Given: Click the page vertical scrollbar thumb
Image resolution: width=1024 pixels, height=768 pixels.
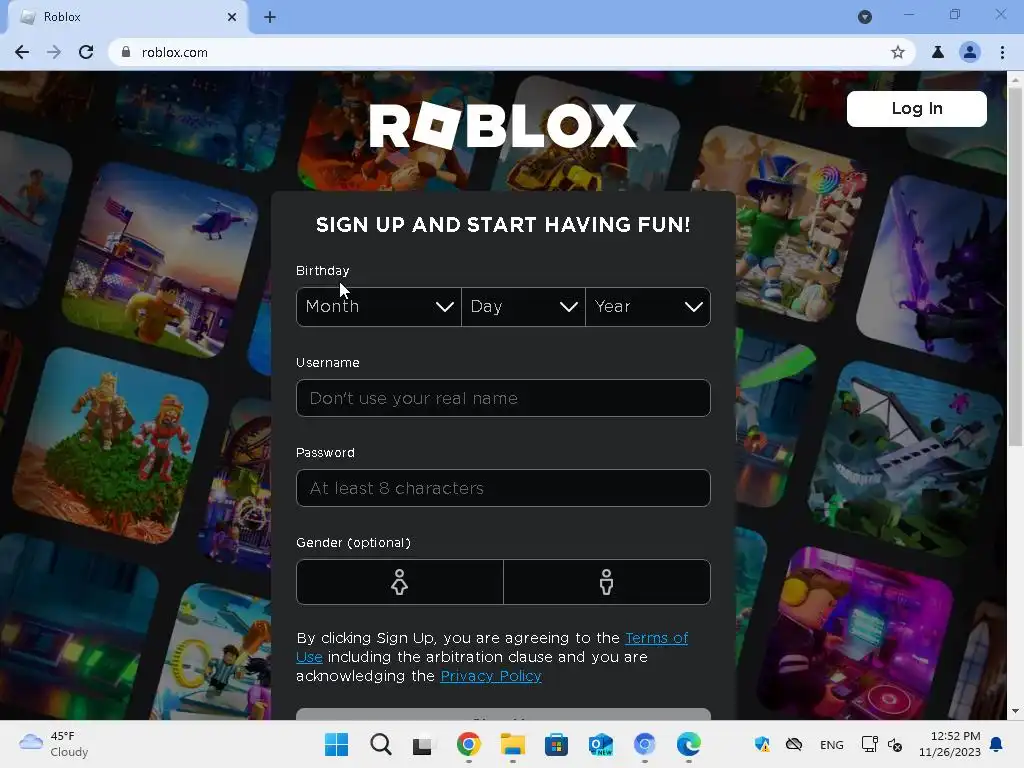Looking at the screenshot, I should [1015, 266].
